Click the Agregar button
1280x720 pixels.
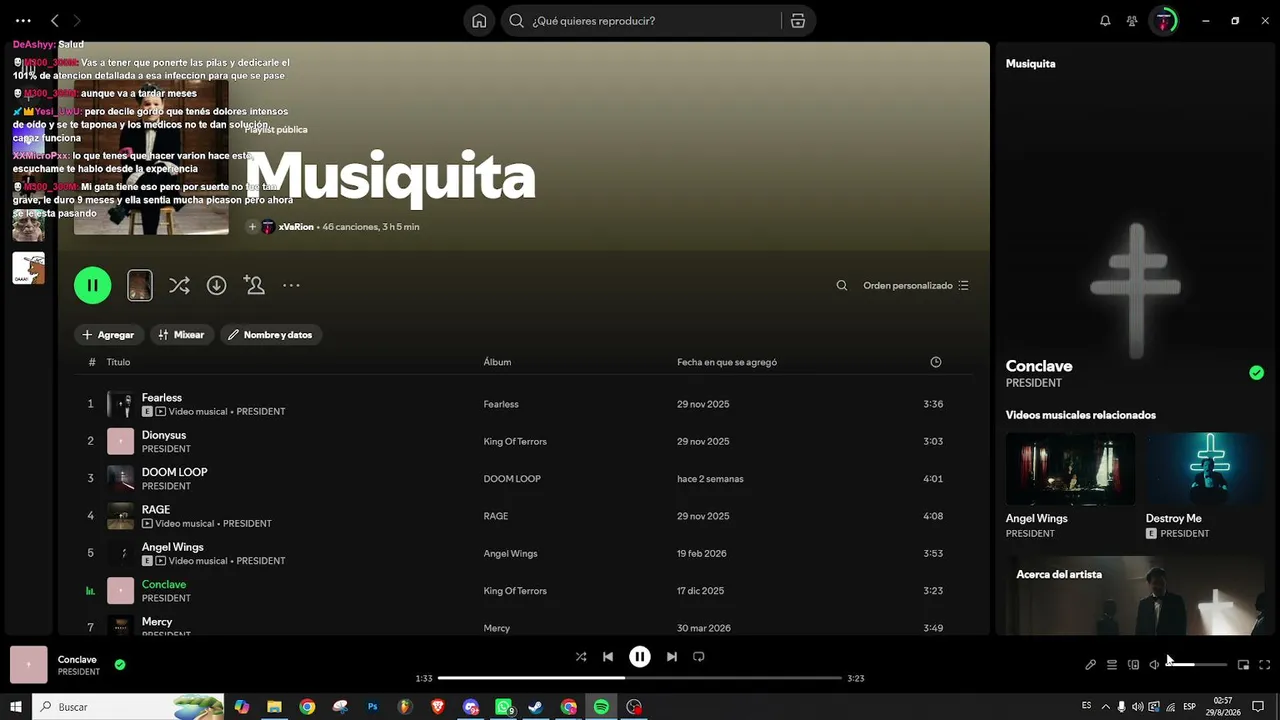click(x=108, y=335)
